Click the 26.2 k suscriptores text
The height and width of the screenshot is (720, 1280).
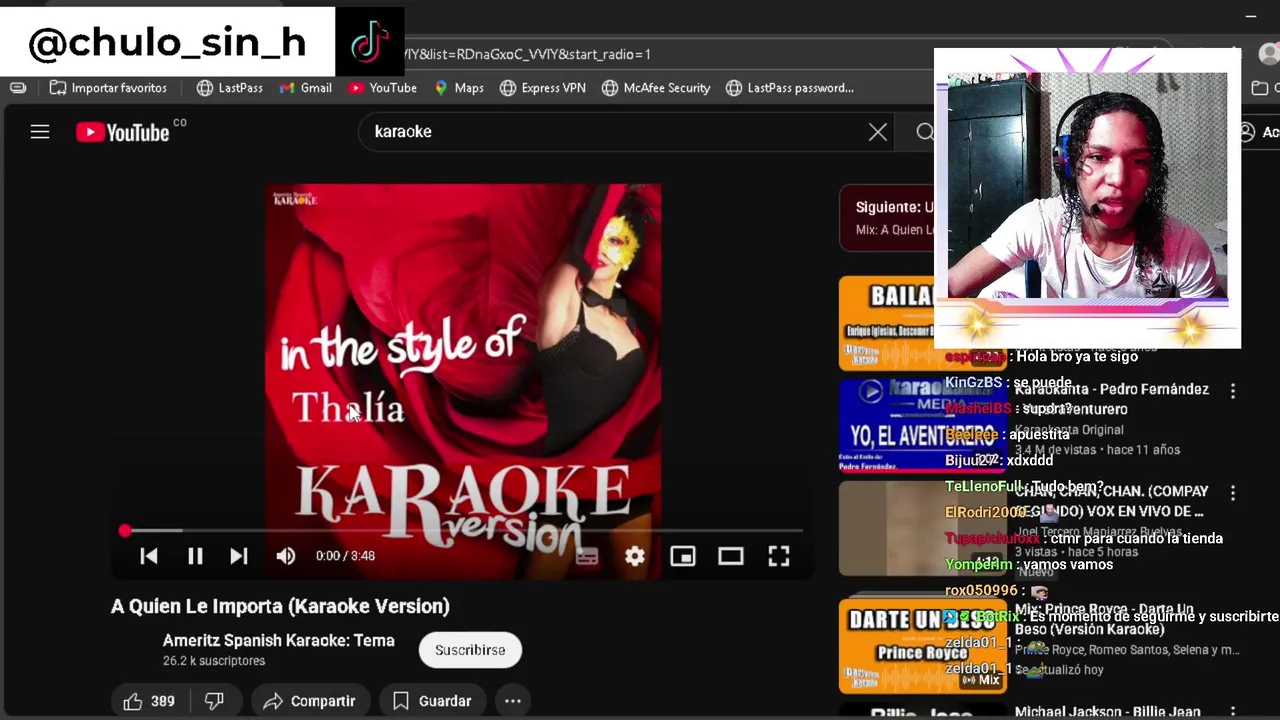[x=214, y=661]
